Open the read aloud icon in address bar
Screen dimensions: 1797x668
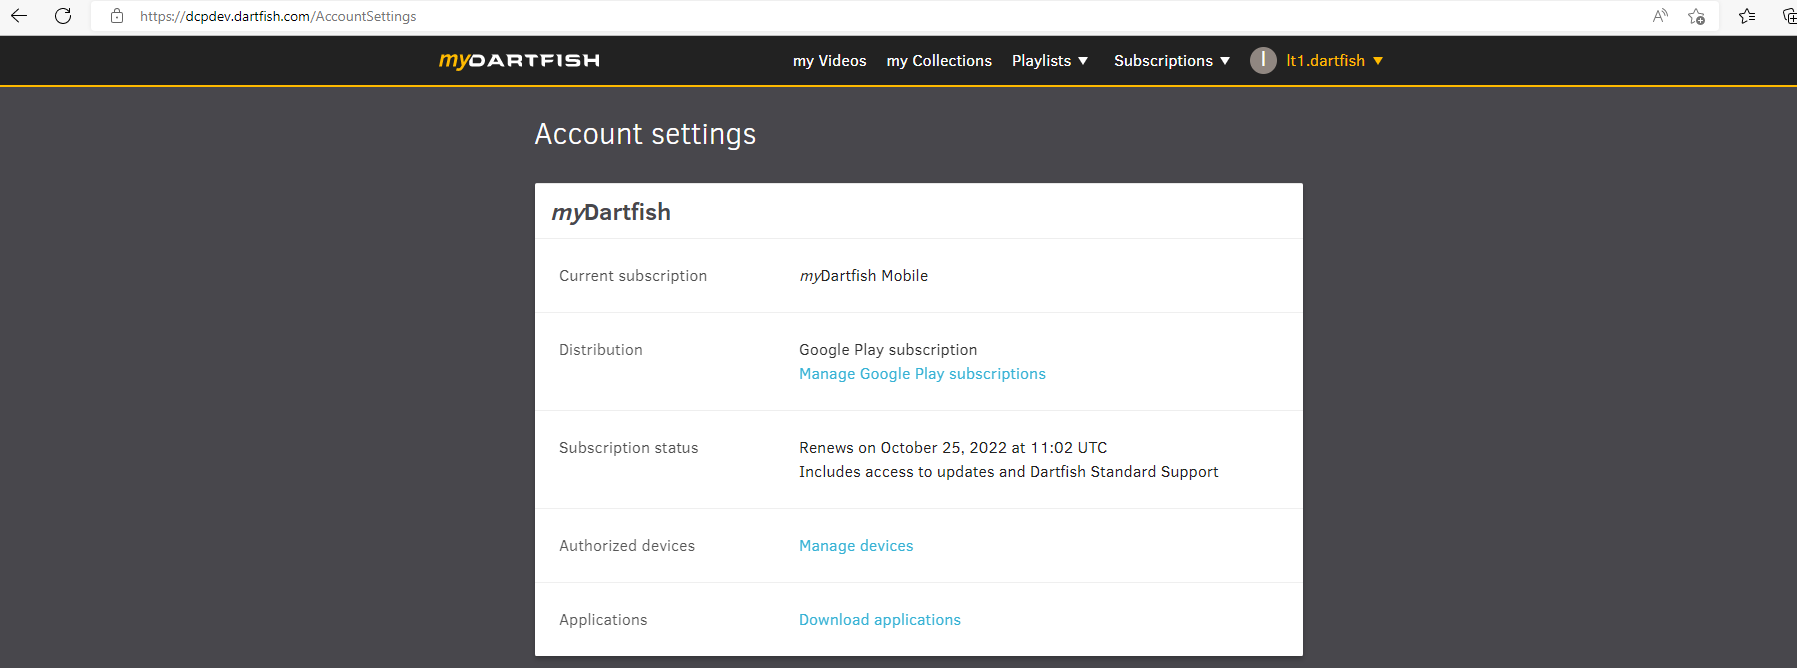click(1660, 16)
